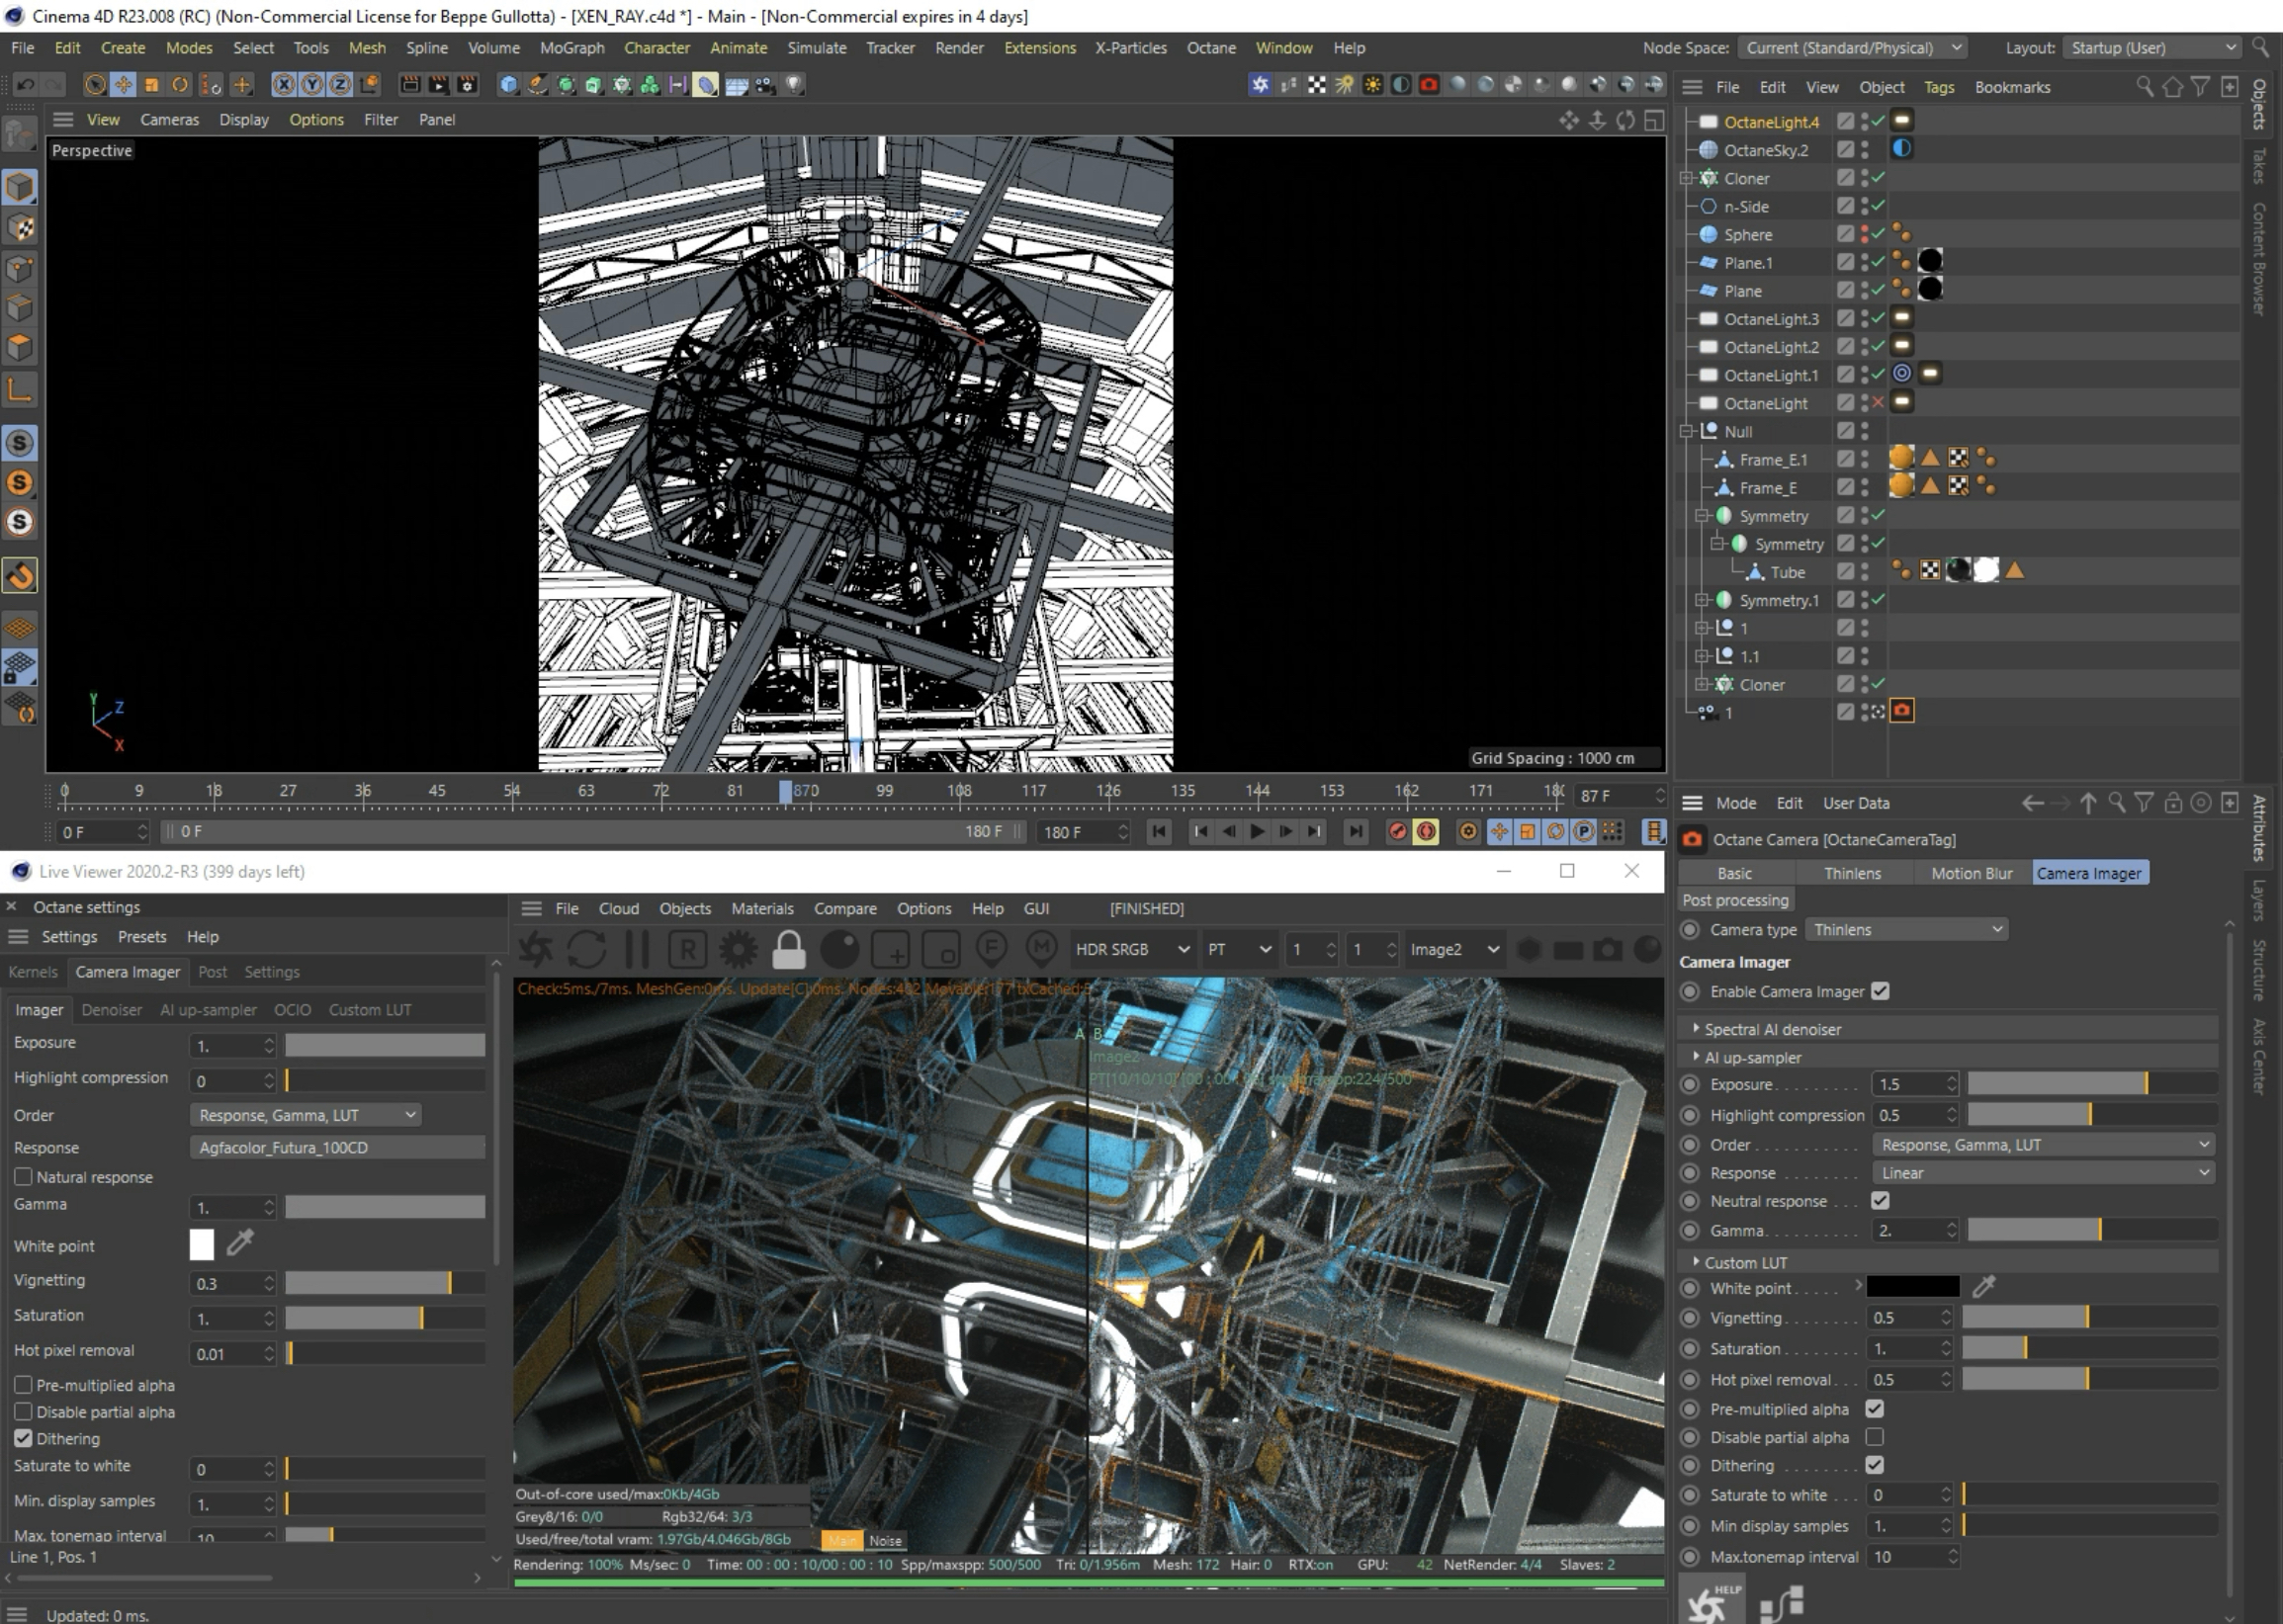Open the MoGraph menu
This screenshot has width=2283, height=1624.
click(571, 48)
